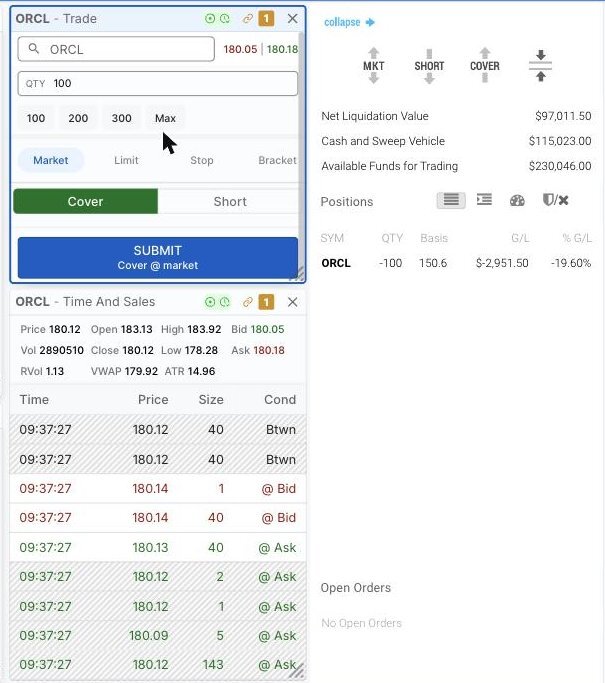Click the Open Orders heading
605x683 pixels.
coord(355,588)
